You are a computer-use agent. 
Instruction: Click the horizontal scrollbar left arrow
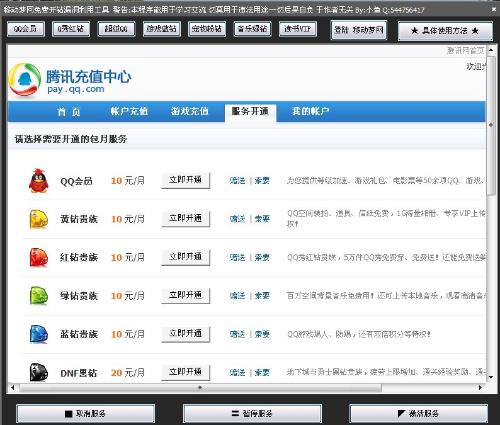point(13,387)
